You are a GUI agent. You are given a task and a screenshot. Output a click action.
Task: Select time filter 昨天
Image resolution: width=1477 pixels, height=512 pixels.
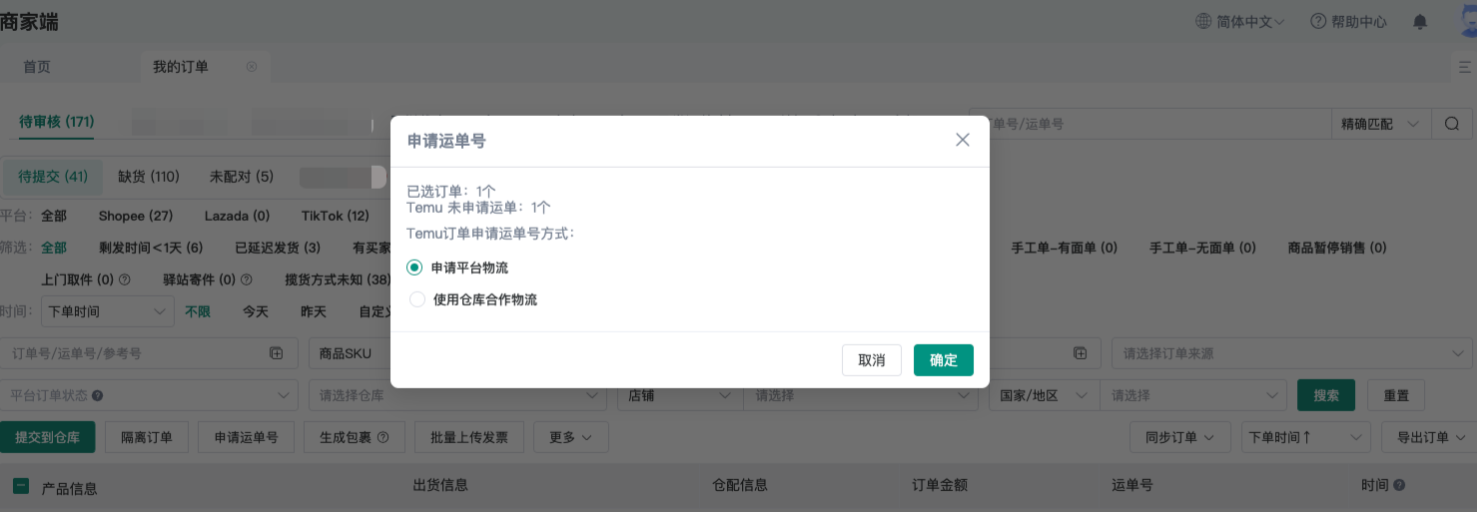click(x=314, y=311)
